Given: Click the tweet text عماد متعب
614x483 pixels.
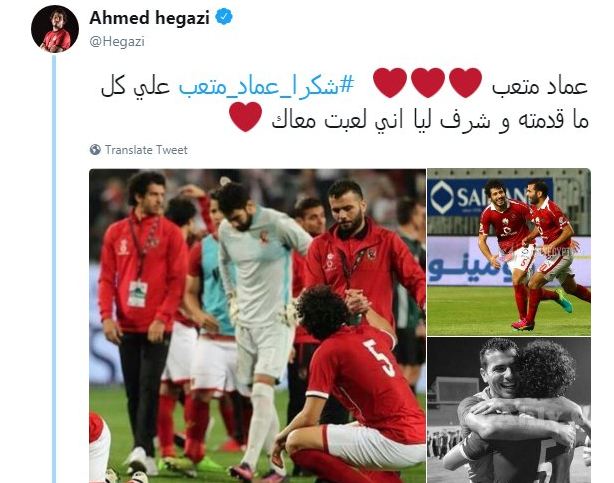Looking at the screenshot, I should pyautogui.click(x=539, y=86).
